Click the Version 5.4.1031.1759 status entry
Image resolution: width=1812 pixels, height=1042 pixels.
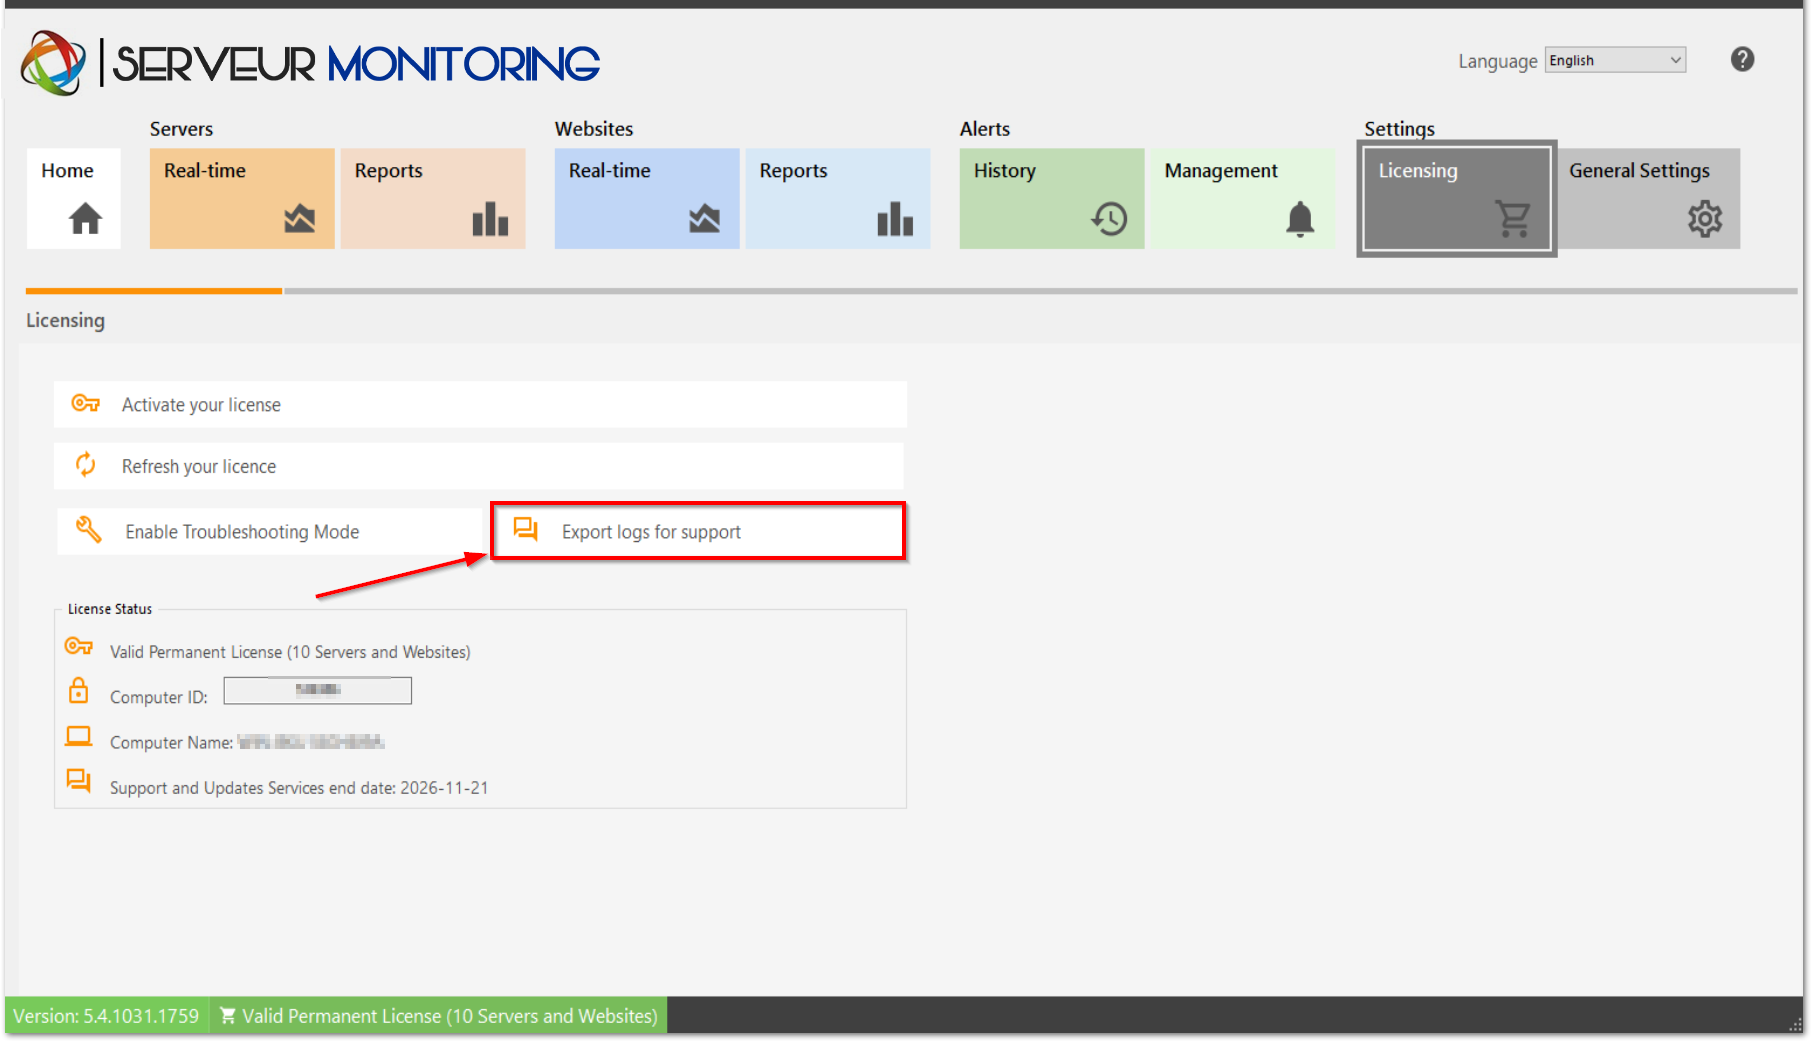[x=106, y=1016]
